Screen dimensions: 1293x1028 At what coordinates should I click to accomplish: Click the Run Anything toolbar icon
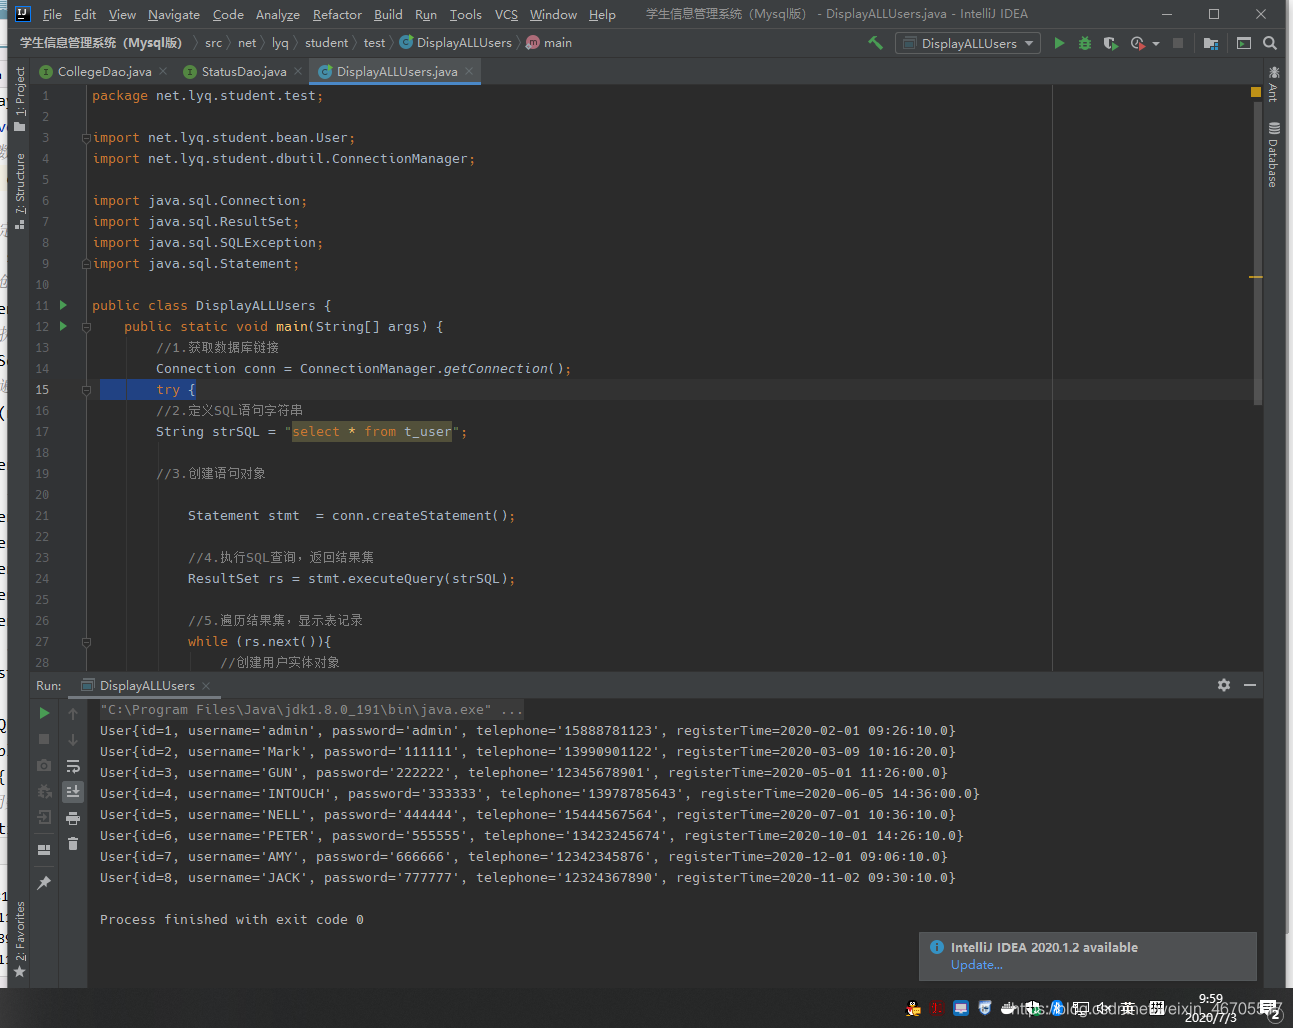(x=1244, y=43)
